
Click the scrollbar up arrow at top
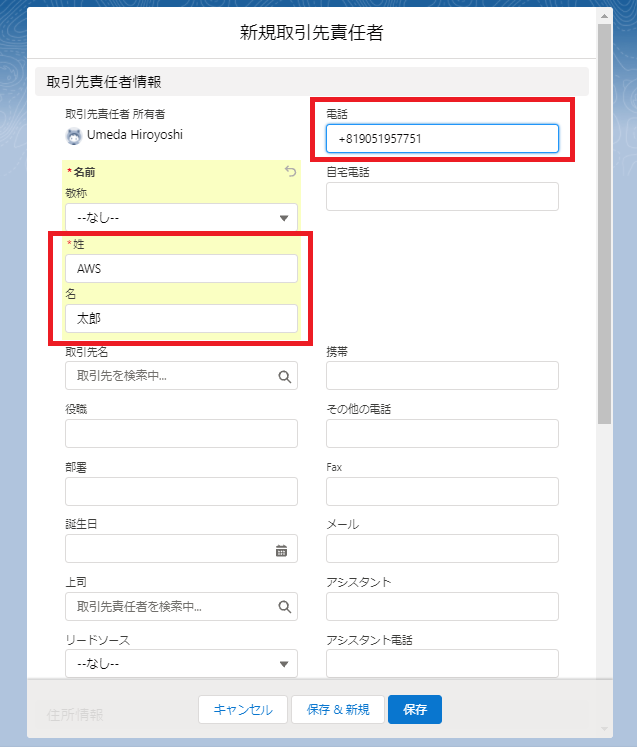point(605,16)
